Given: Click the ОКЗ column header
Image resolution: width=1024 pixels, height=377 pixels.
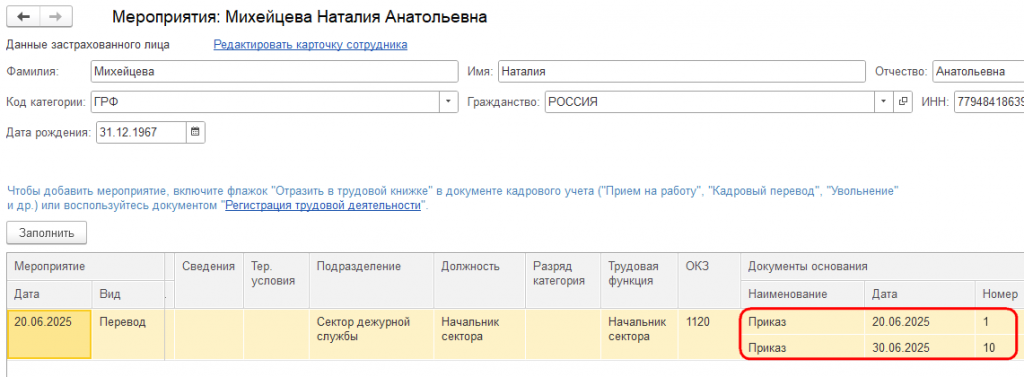Looking at the screenshot, I should [x=709, y=281].
